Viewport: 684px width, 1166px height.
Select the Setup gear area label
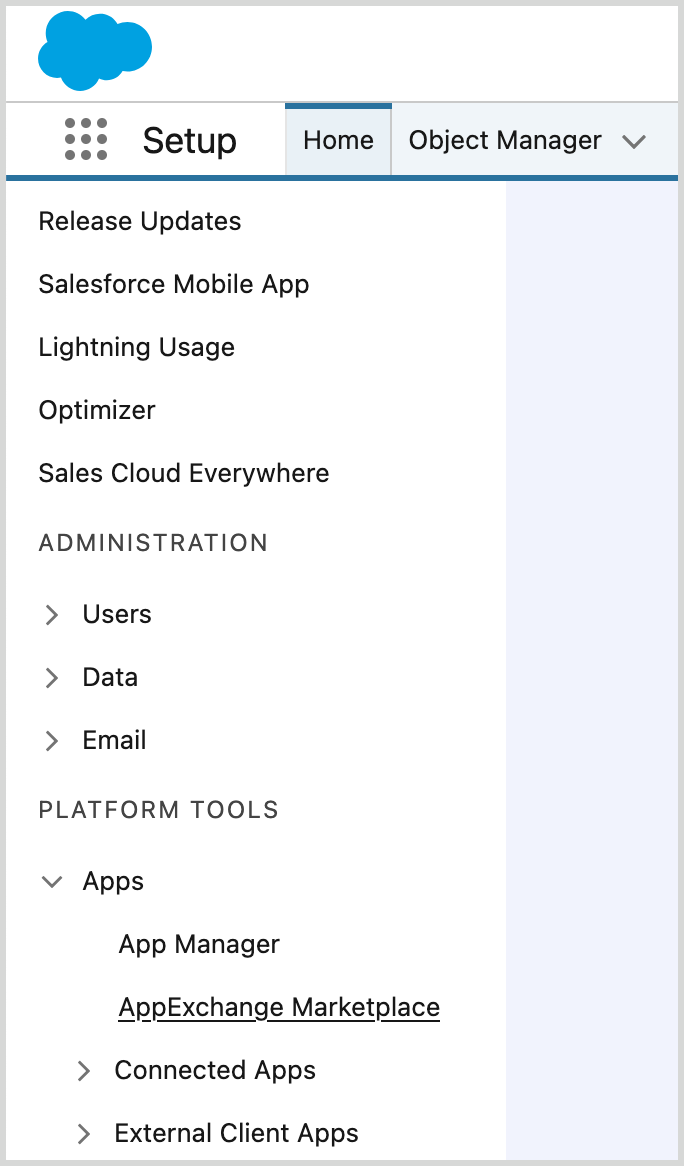(x=189, y=140)
